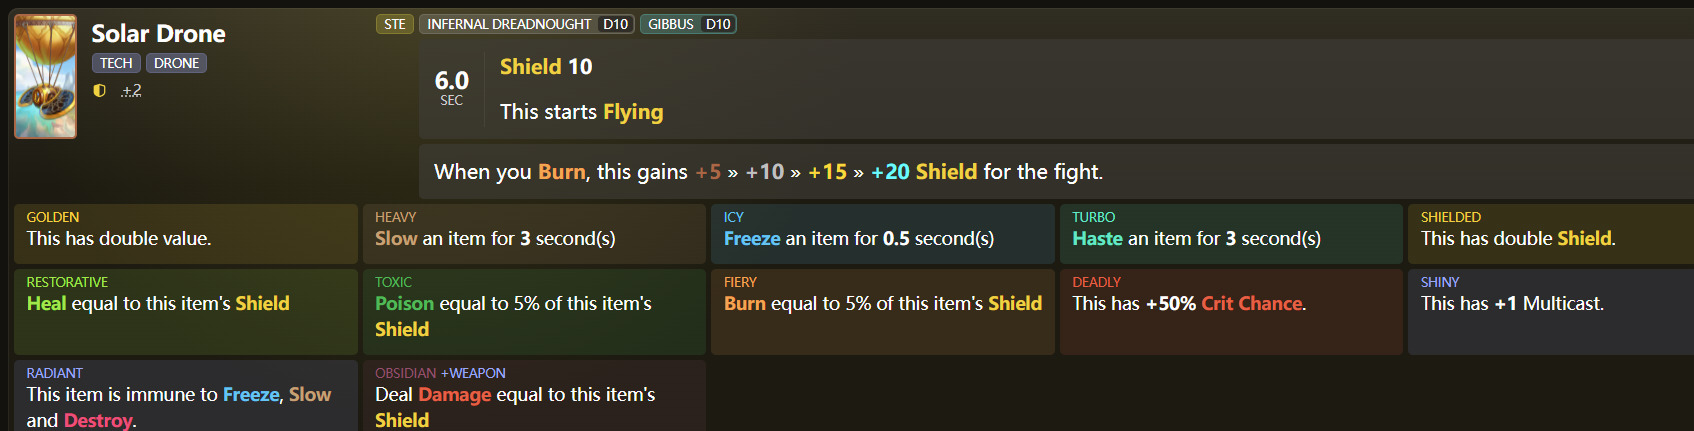This screenshot has width=1694, height=431.
Task: Click the STE badge
Action: pyautogui.click(x=395, y=24)
